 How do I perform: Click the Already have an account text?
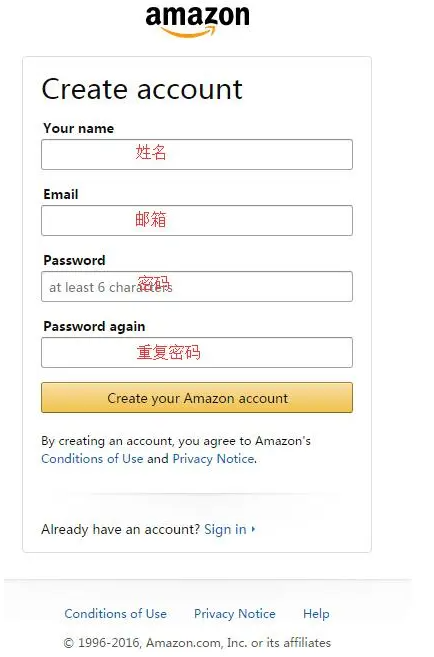(x=121, y=530)
